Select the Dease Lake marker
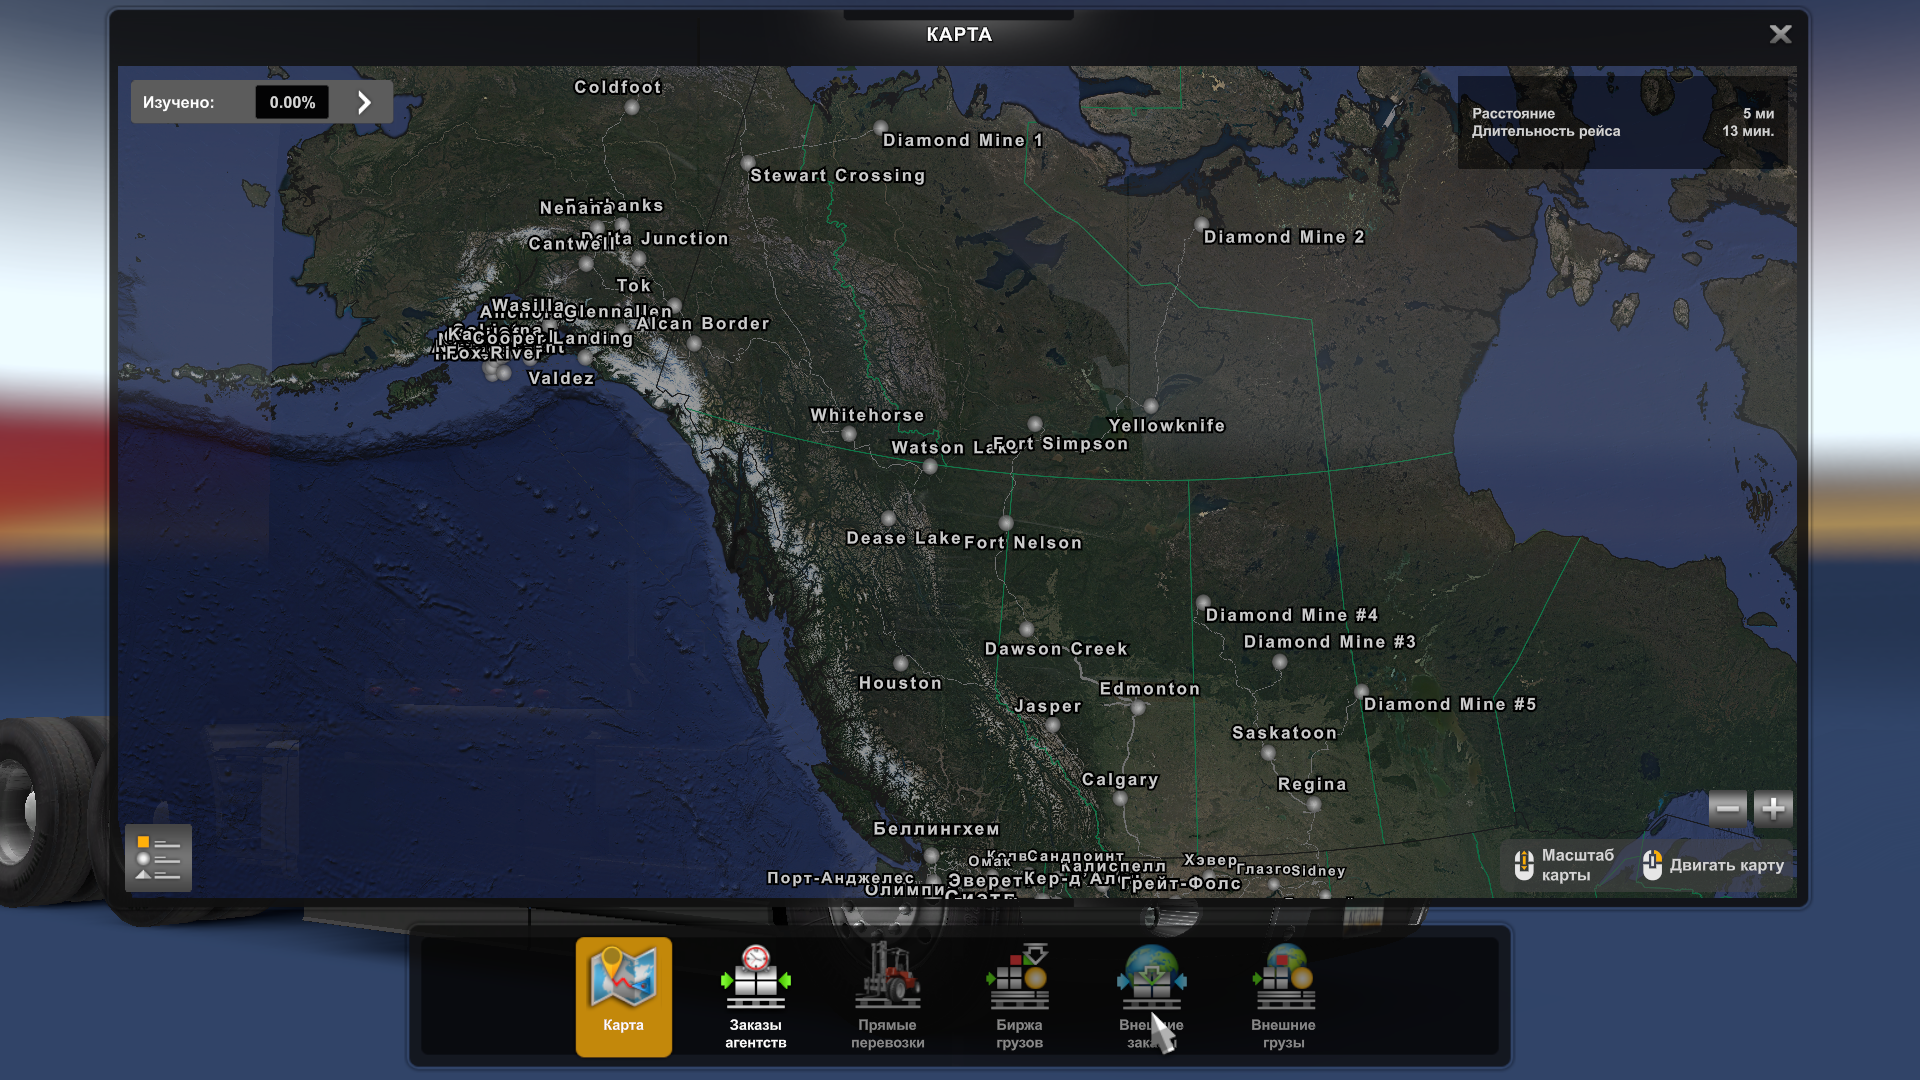The width and height of the screenshot is (1920, 1080). 888,518
